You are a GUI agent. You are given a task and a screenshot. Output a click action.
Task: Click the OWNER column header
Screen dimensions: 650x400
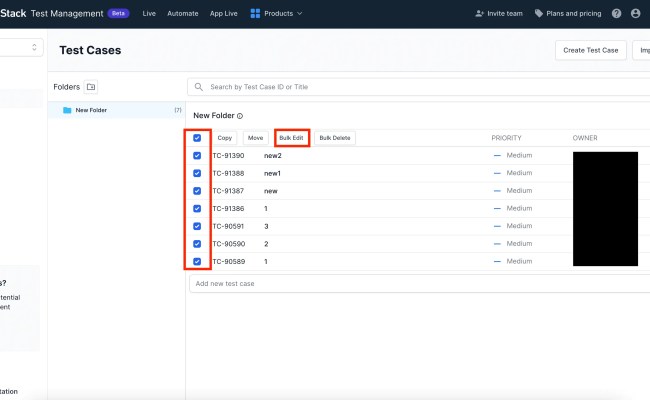pos(585,138)
